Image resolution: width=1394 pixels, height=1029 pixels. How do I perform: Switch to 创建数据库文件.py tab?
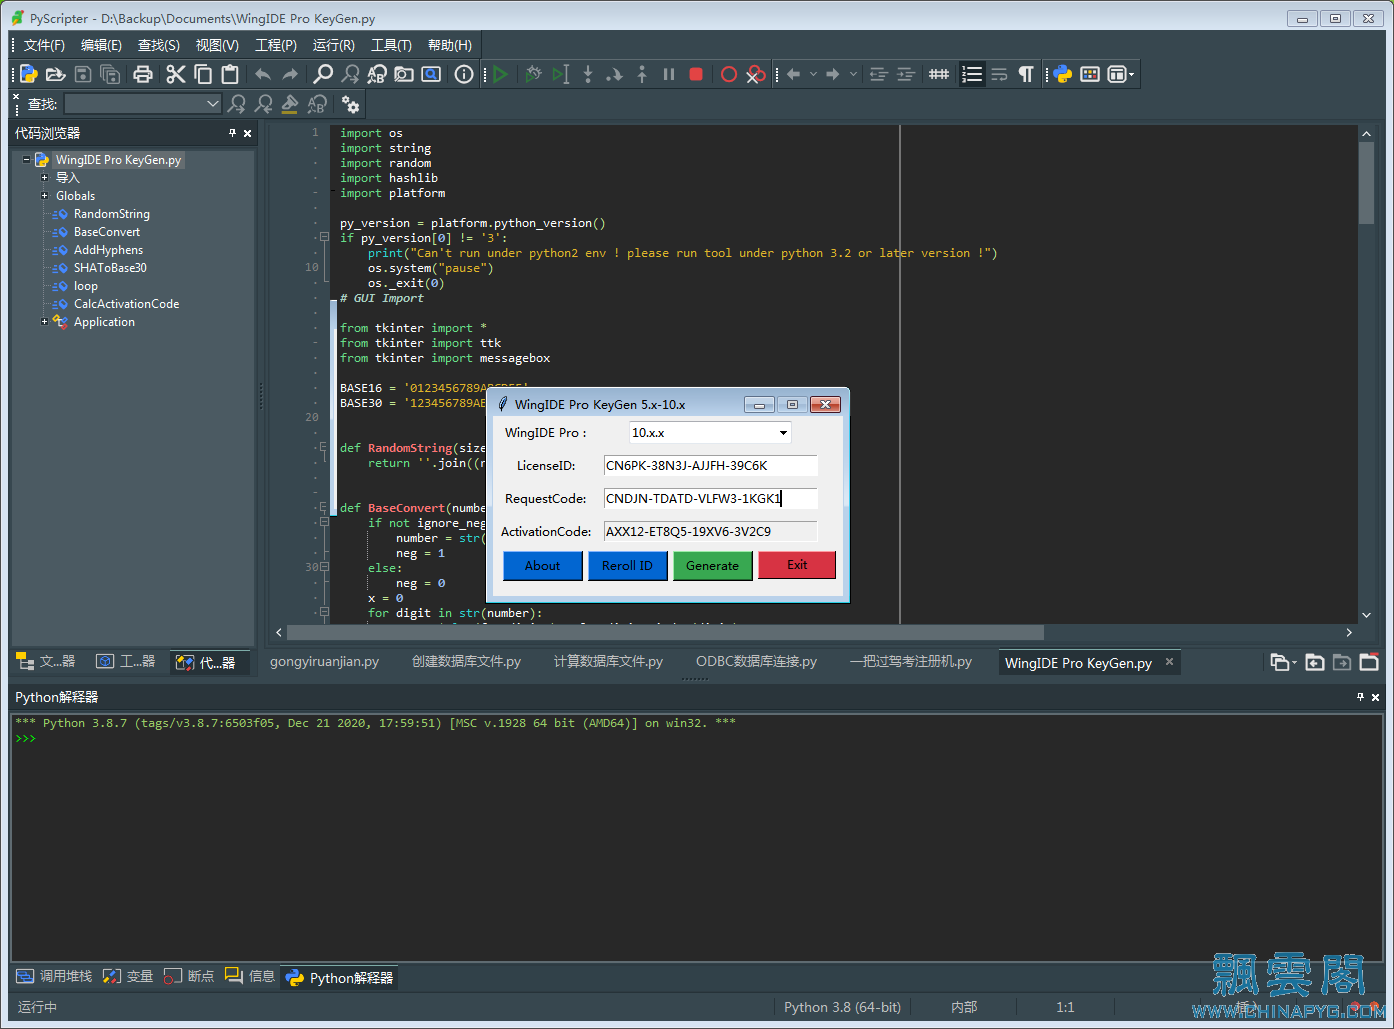(466, 662)
